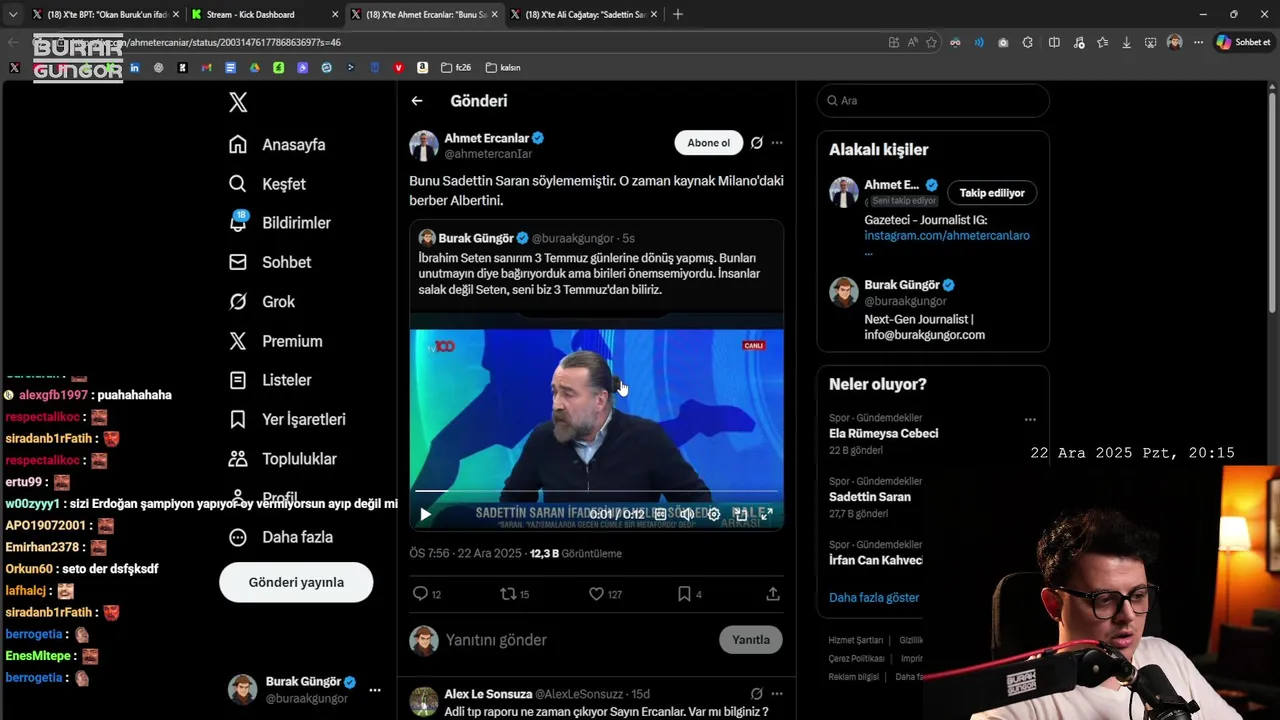Open video settings gear

pos(714,514)
